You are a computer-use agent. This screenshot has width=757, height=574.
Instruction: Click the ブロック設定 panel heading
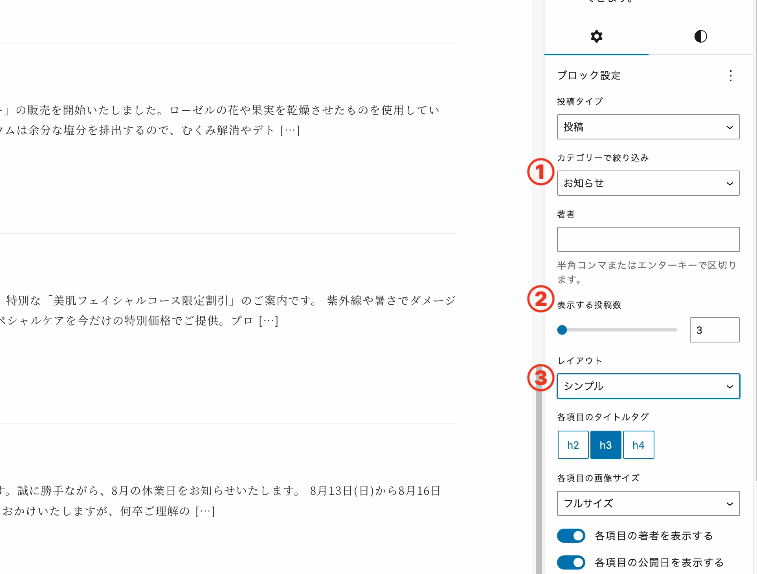coord(589,75)
